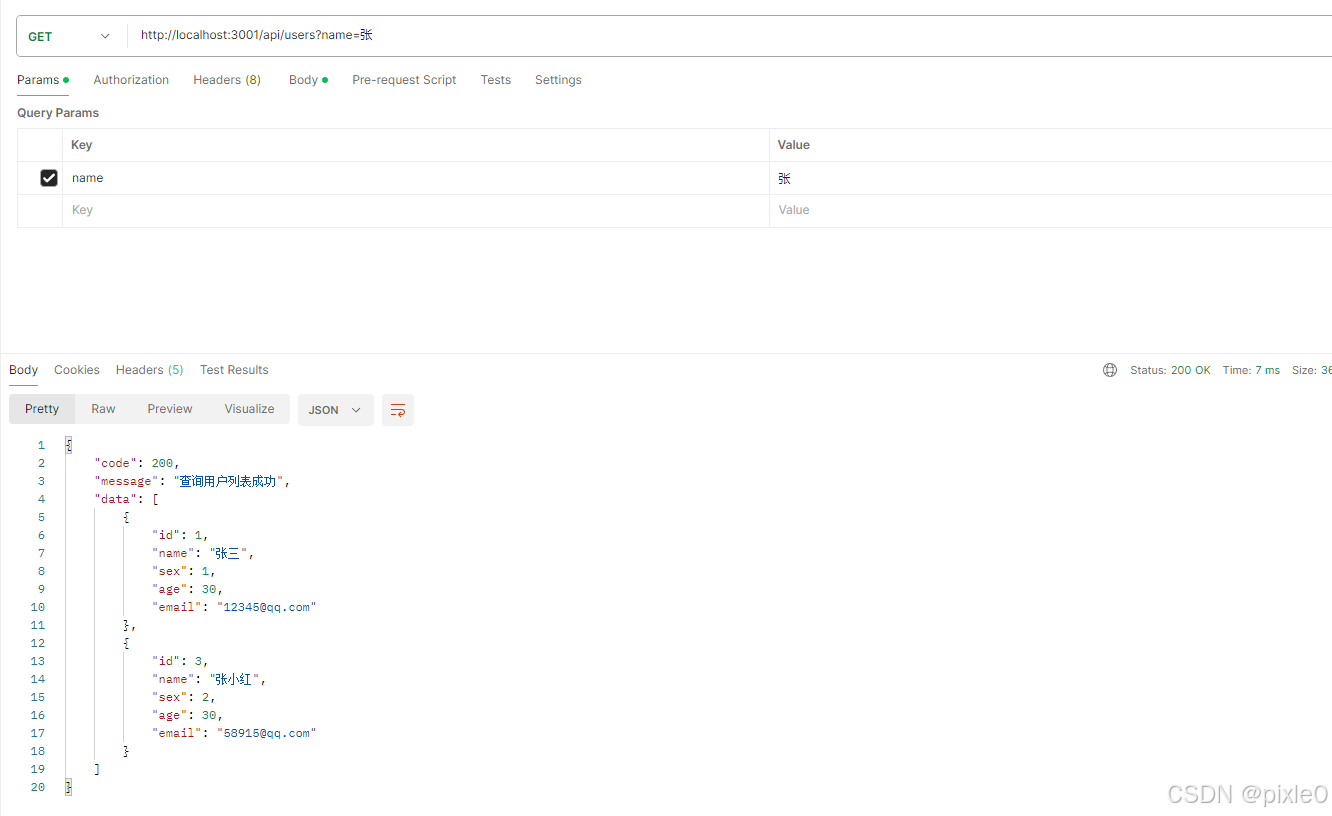1332x816 pixels.
Task: Click the Time: 7 ms text
Action: pyautogui.click(x=1251, y=370)
